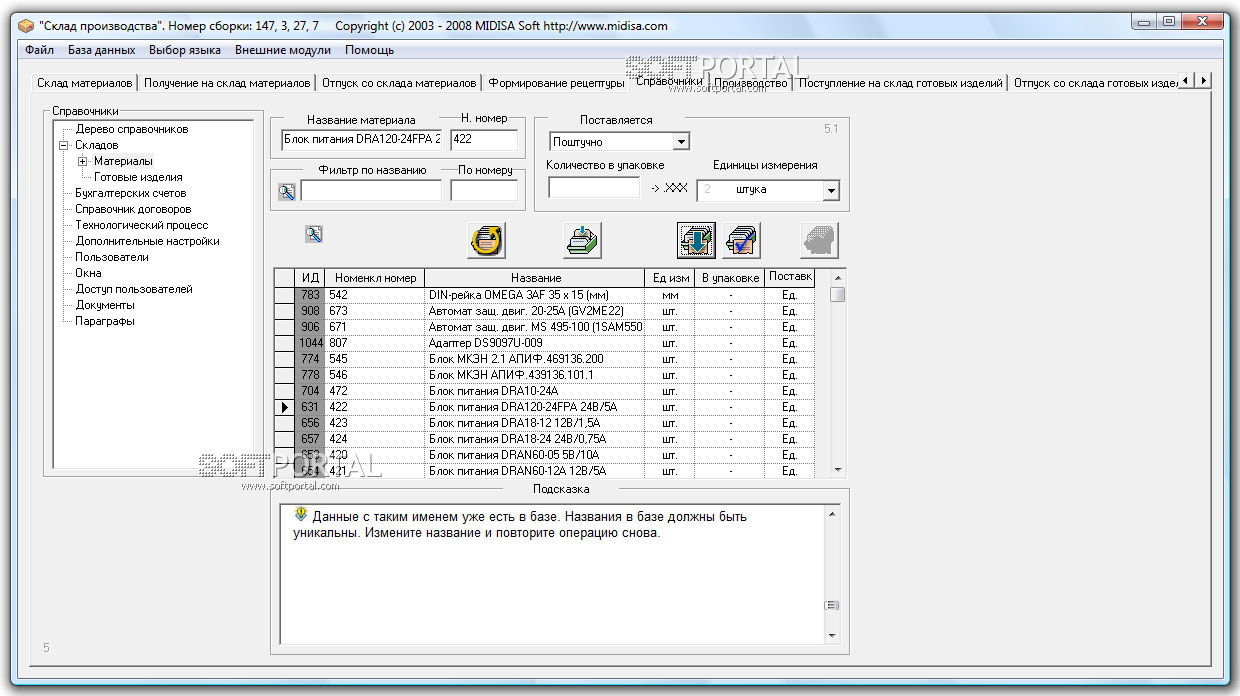1240x696 pixels.
Task: Select Дополнительные настройки tree item
Action: 147,241
